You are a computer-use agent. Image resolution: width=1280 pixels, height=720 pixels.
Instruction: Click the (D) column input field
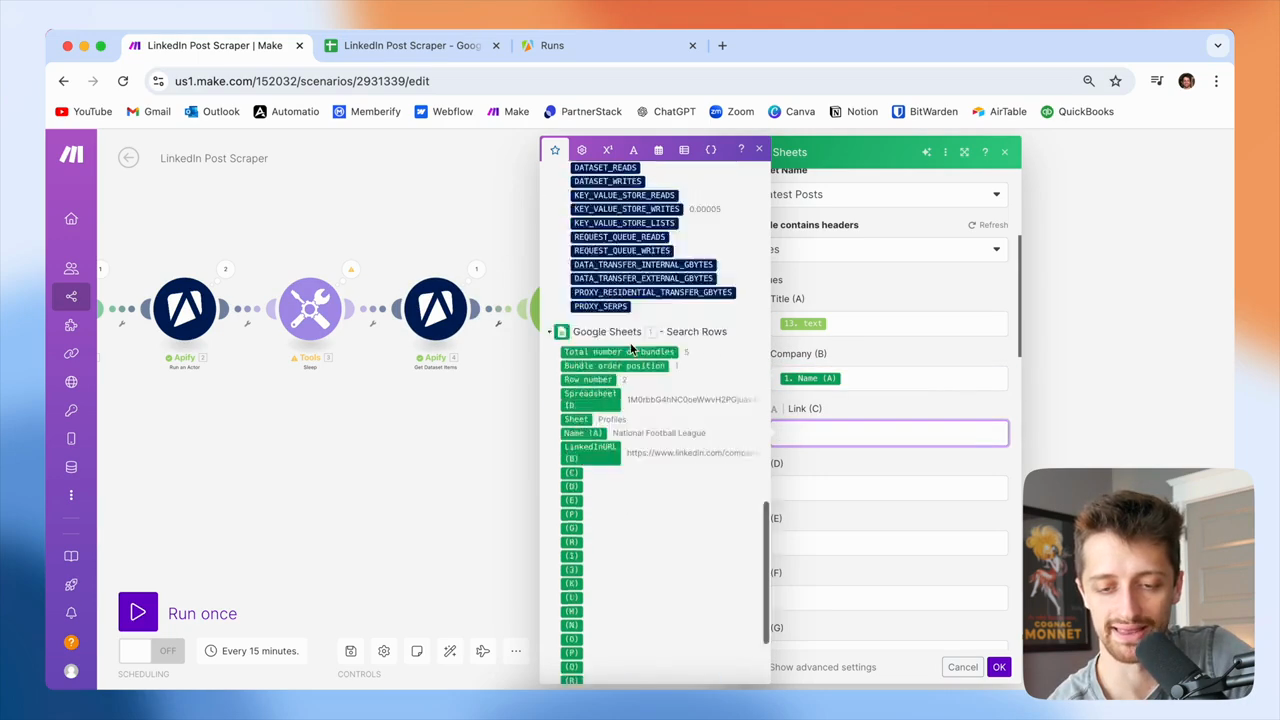pyautogui.click(x=889, y=488)
